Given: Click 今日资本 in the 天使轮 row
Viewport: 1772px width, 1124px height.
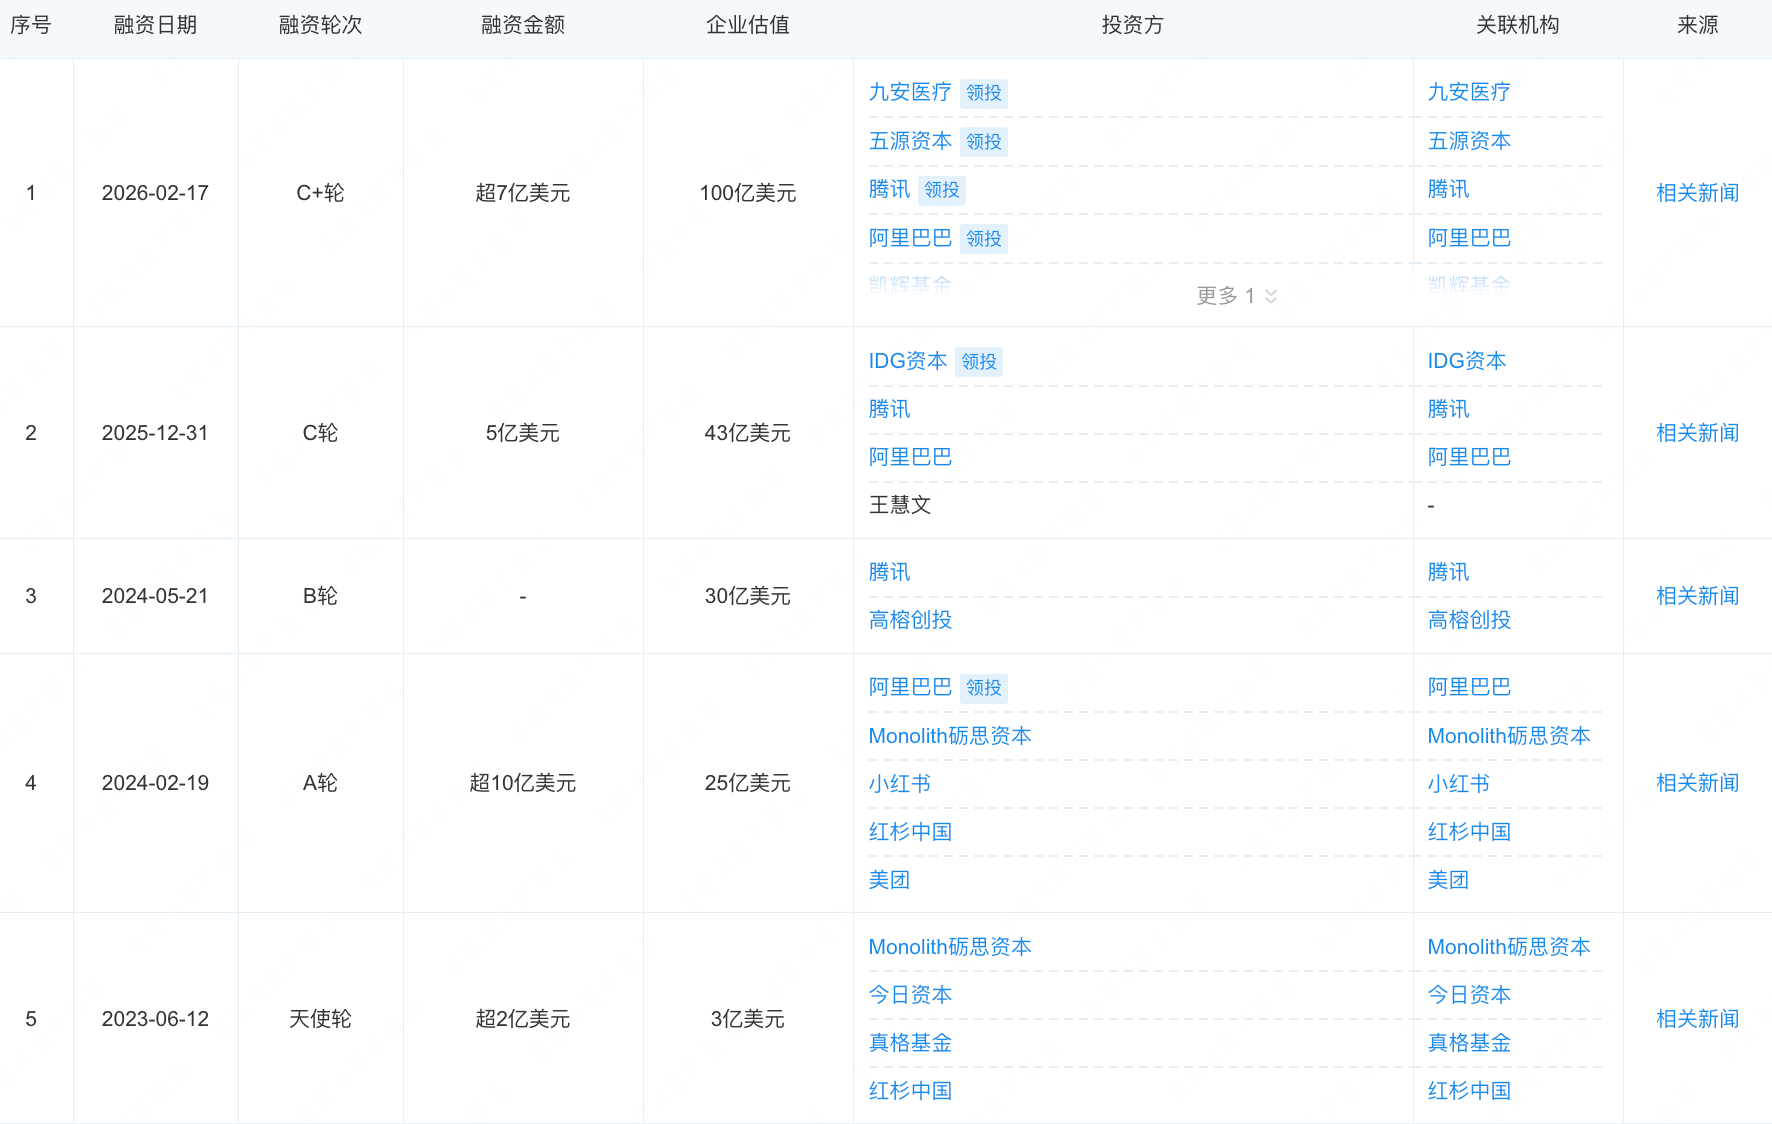Looking at the screenshot, I should pyautogui.click(x=910, y=994).
